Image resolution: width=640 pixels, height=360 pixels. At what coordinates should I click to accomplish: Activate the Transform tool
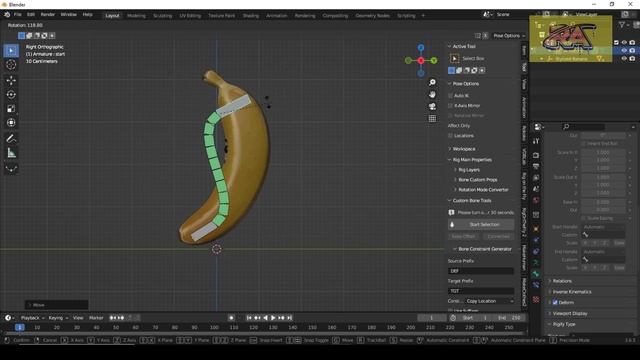point(11,122)
